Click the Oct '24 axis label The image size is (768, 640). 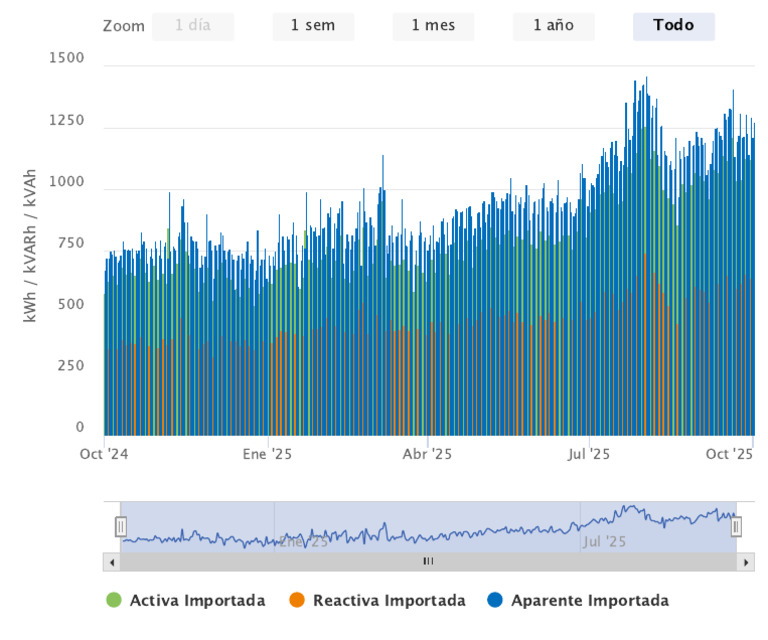[x=104, y=454]
